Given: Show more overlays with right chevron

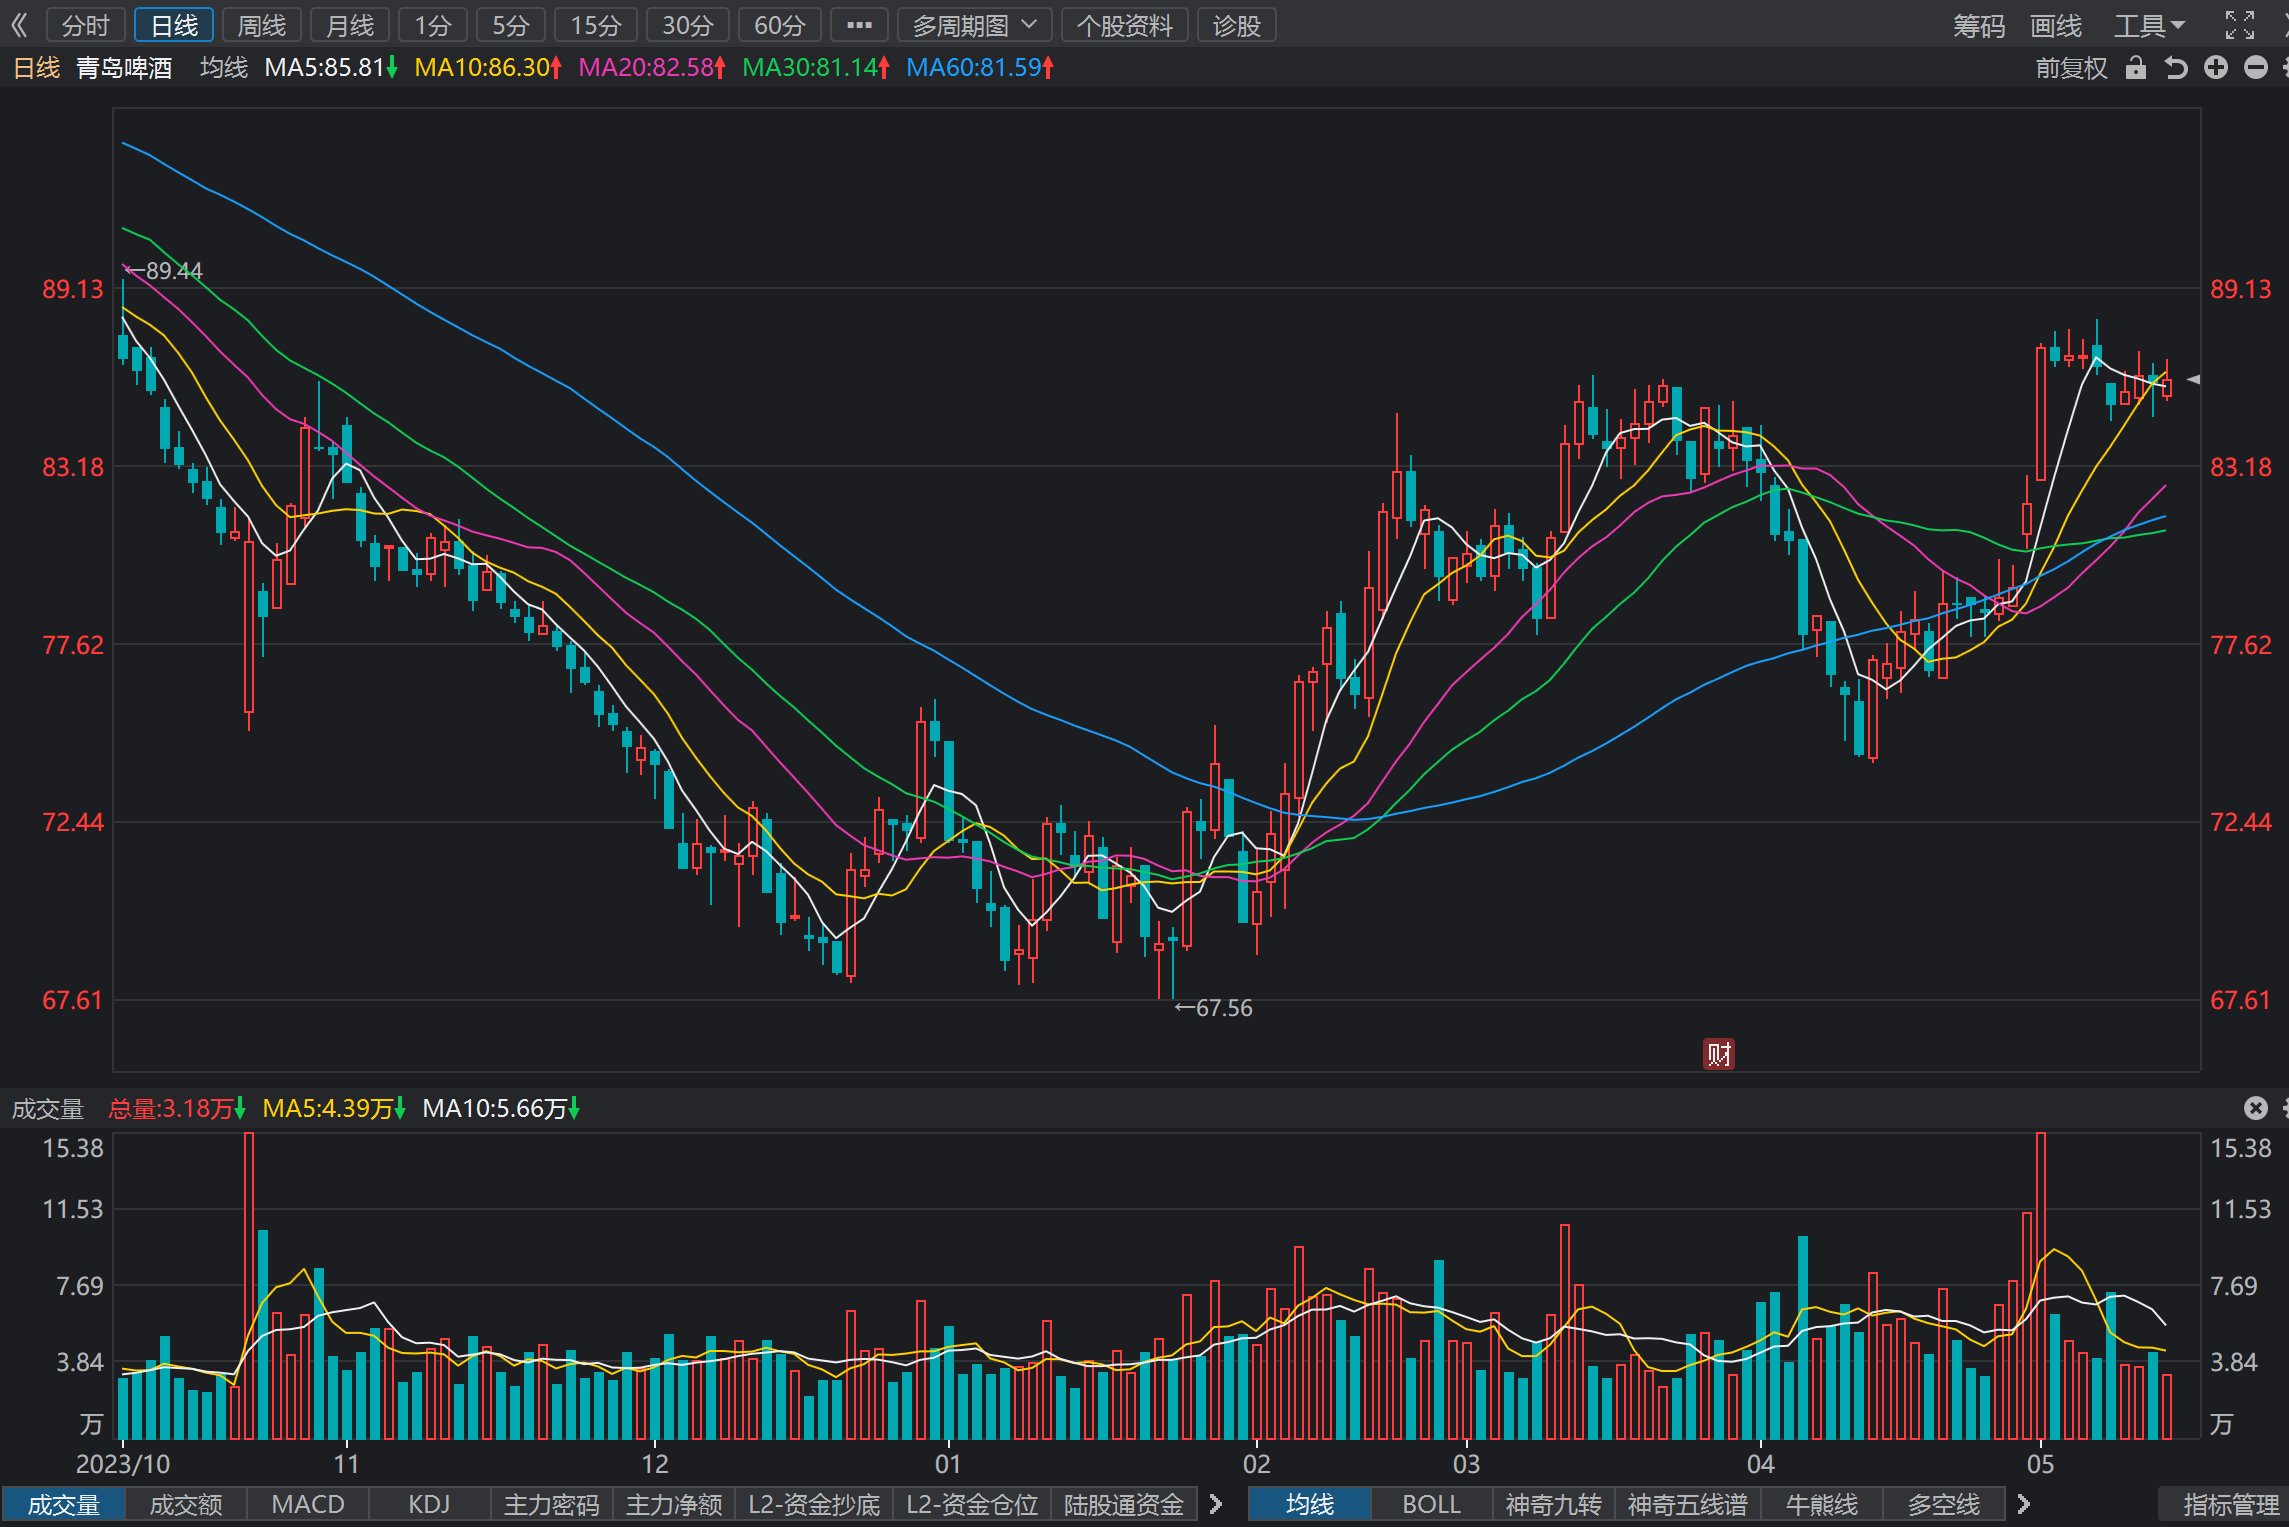Looking at the screenshot, I should point(2024,1505).
